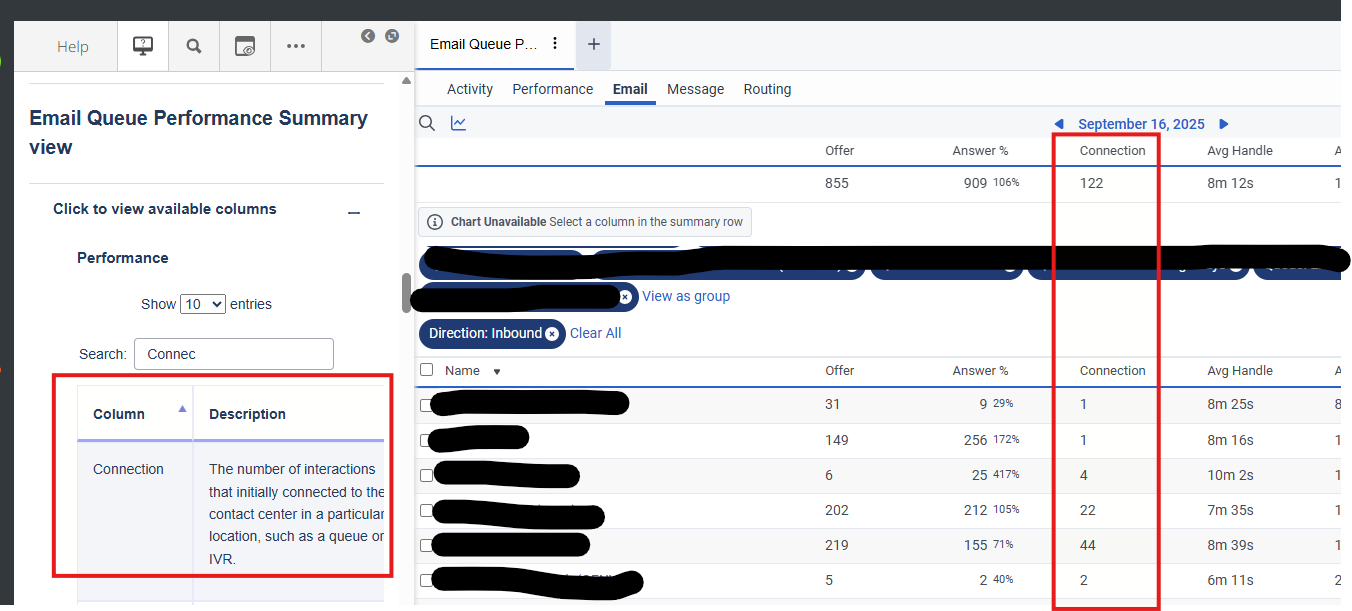This screenshot has width=1352, height=611.
Task: Open the resource center monitor icon
Action: (x=143, y=46)
